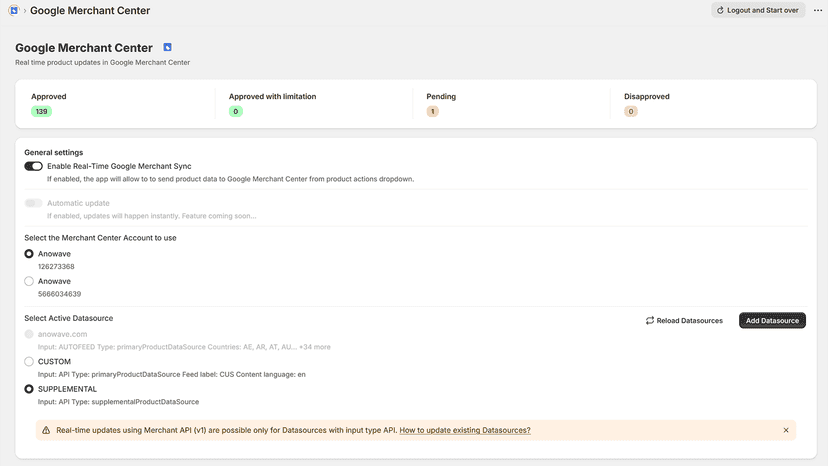Click the Google Merchant Center breadcrumb title
The height and width of the screenshot is (466, 828).
click(90, 11)
